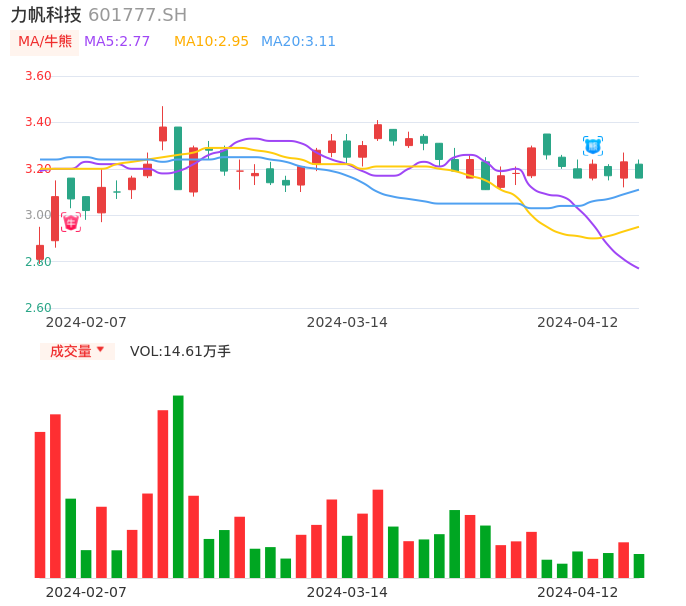Click 2024-04-12 date under price chart
Screen dimensions: 686x606
(578, 322)
